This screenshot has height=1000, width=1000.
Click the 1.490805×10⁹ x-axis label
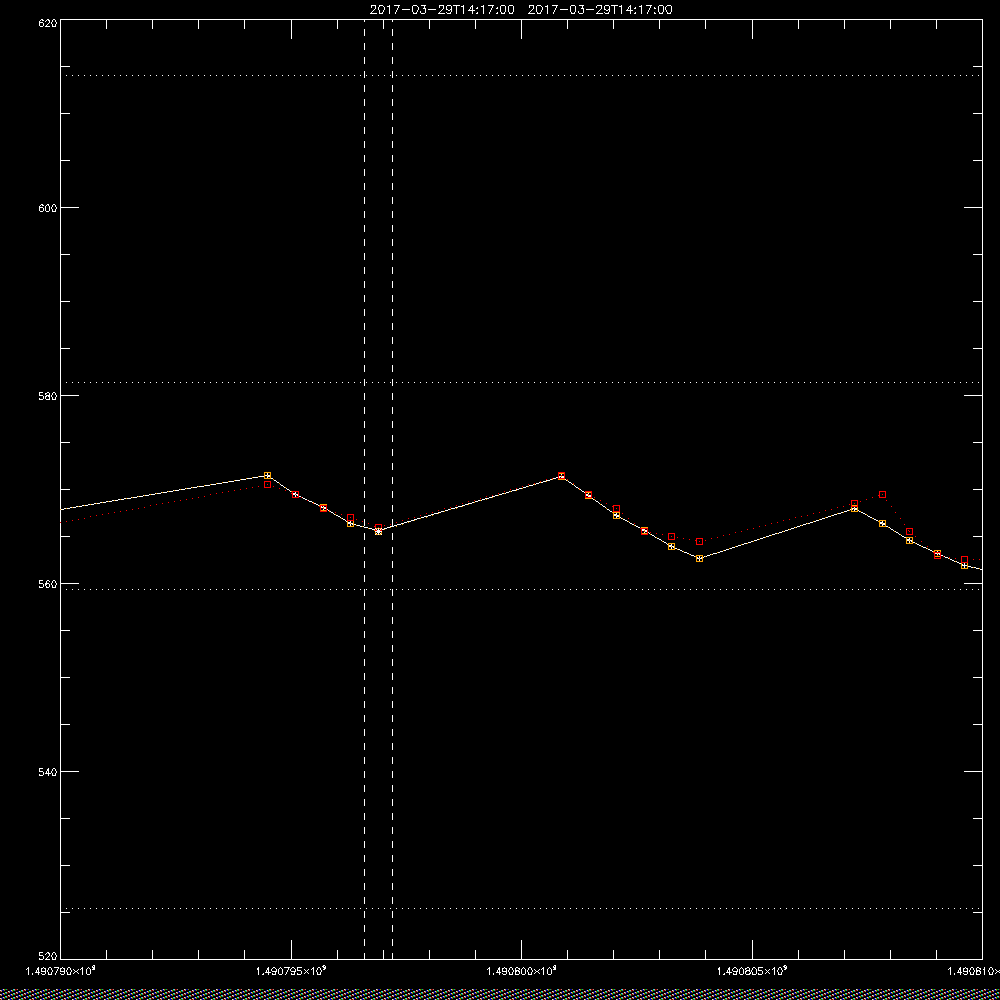pyautogui.click(x=753, y=971)
